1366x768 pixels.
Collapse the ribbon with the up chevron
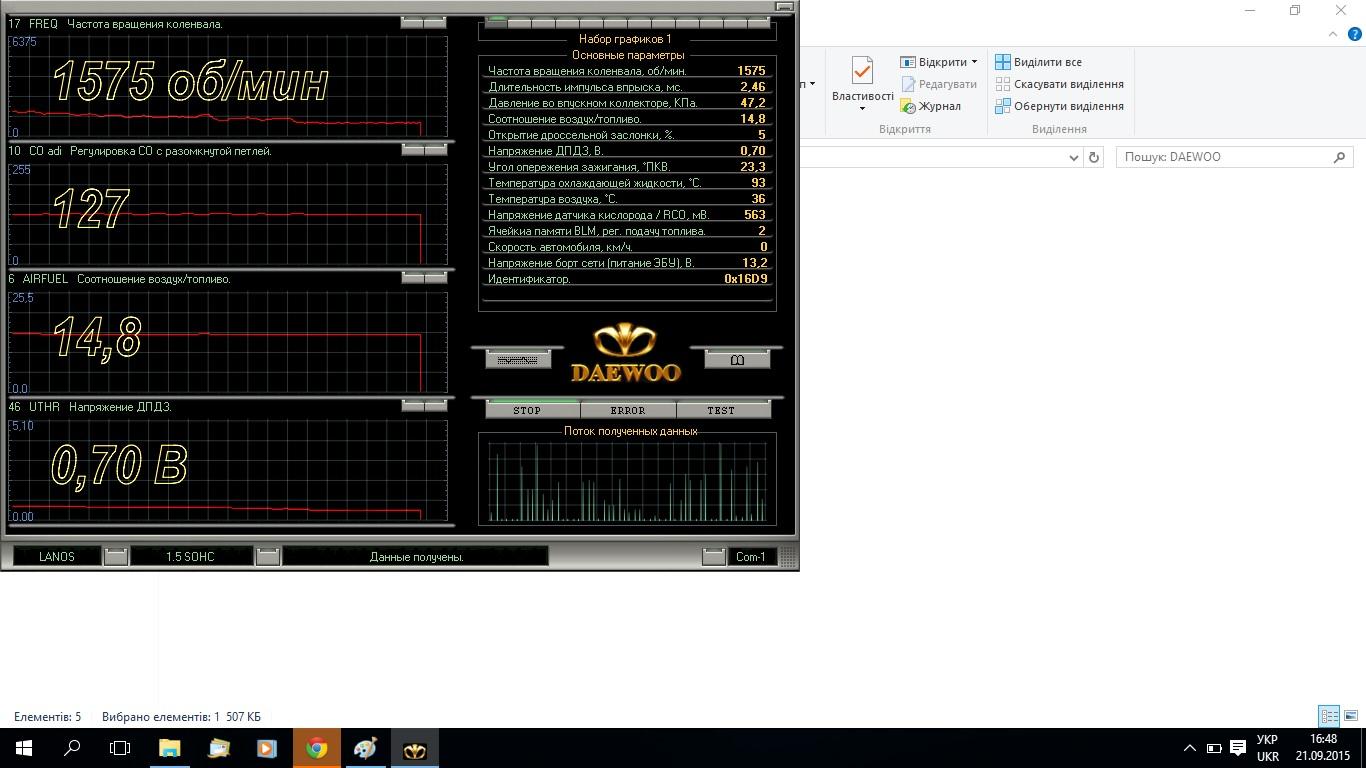1333,34
